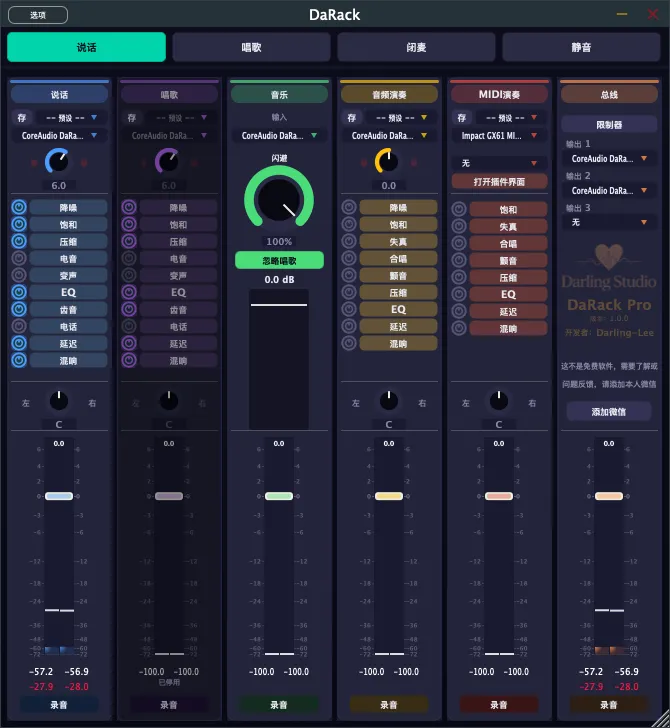The image size is (670, 728).
Task: Open the Impact GX61 MIDI device dropdown
Action: pyautogui.click(x=499, y=136)
